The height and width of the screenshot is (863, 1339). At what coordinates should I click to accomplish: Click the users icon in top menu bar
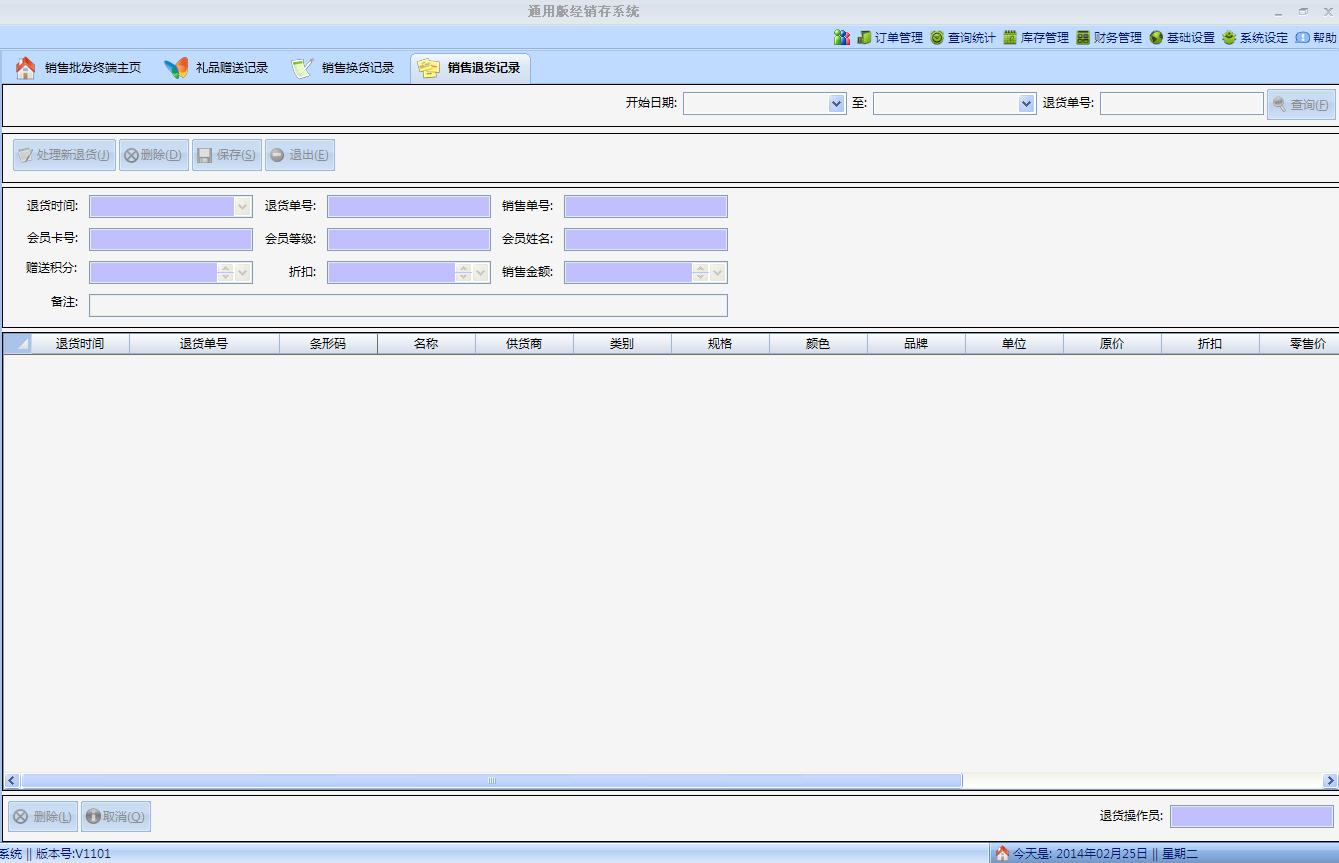click(841, 38)
